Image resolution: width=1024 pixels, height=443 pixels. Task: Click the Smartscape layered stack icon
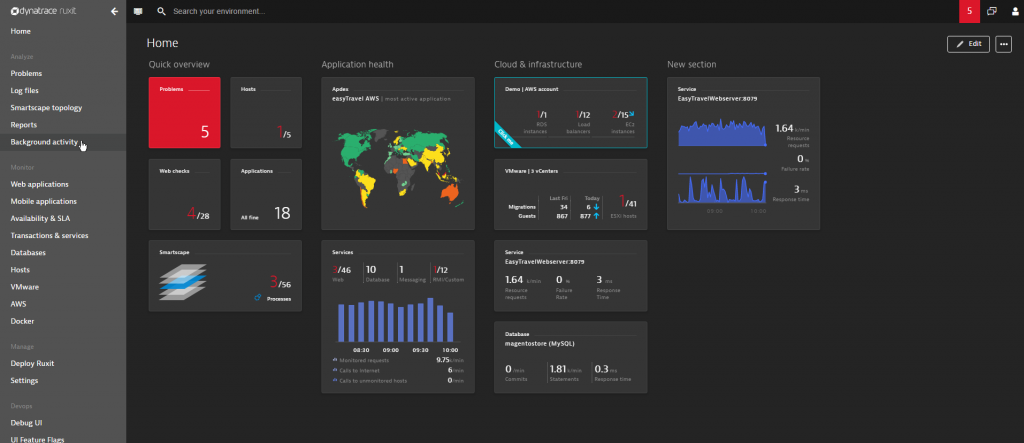pyautogui.click(x=183, y=282)
